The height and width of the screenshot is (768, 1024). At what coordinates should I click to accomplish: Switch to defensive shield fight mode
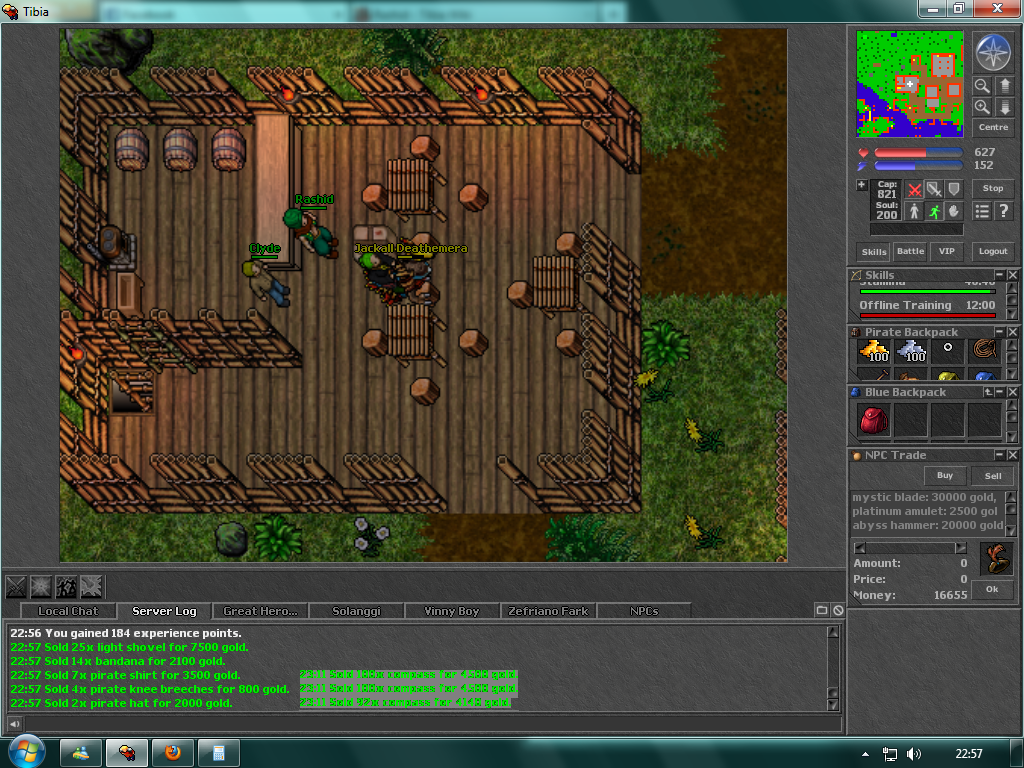tap(954, 189)
